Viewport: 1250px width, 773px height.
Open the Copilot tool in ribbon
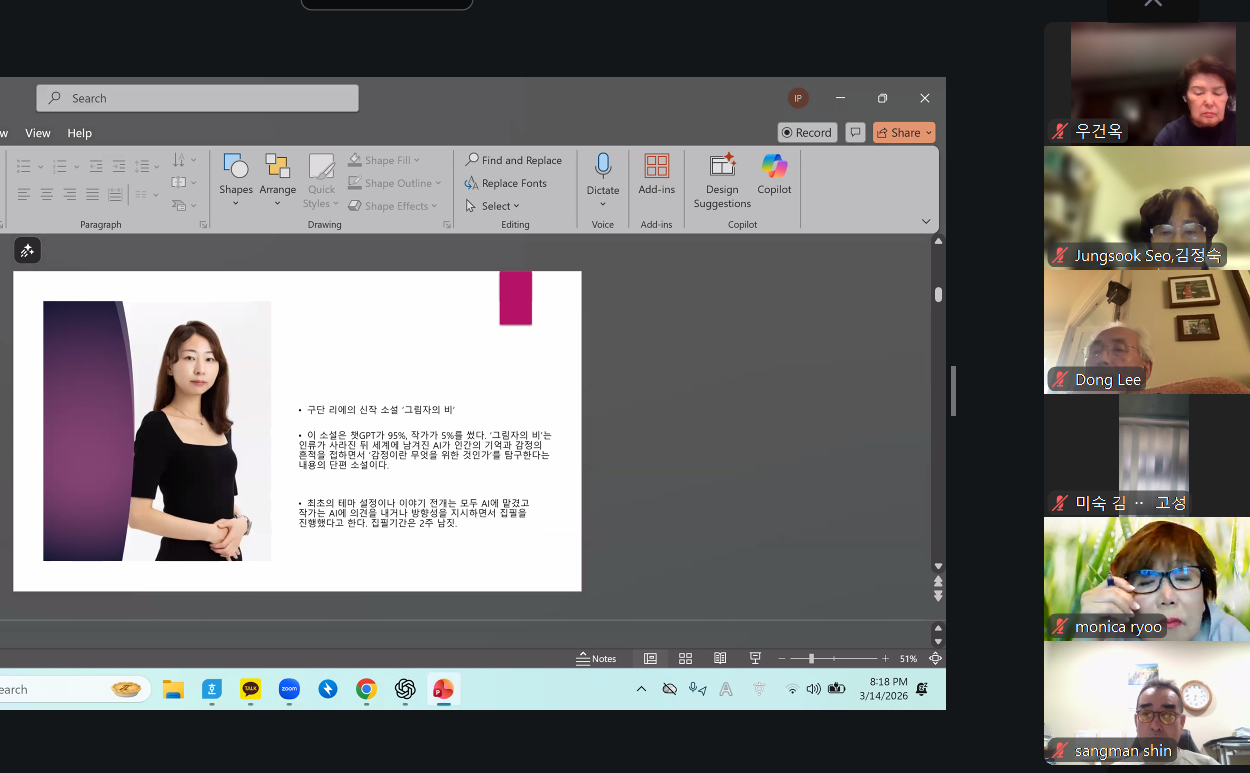coord(774,174)
